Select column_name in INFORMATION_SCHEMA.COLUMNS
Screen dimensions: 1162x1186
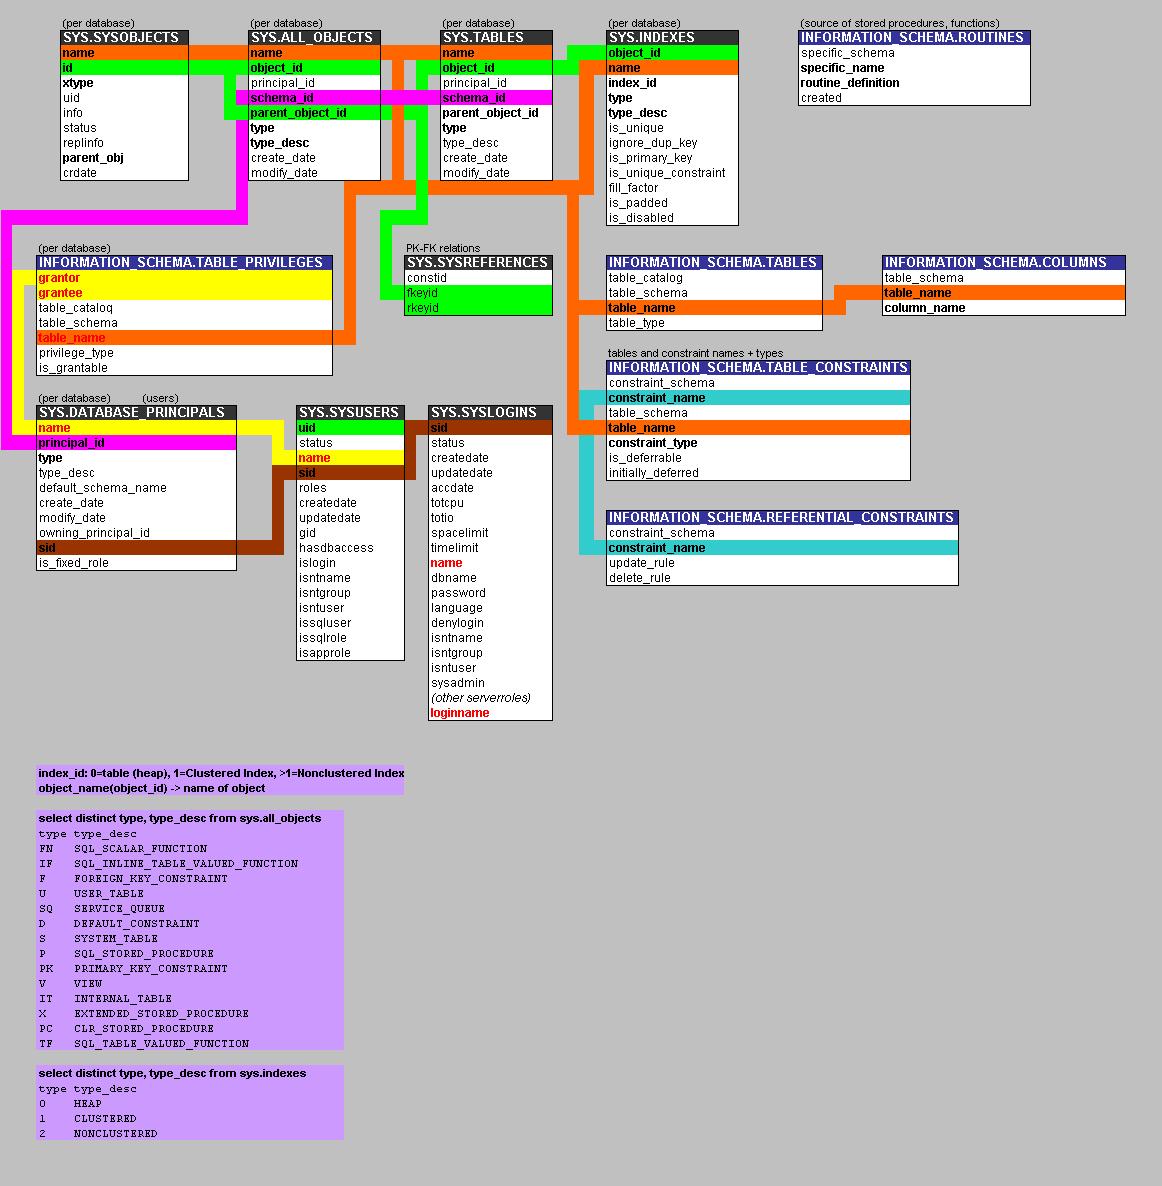pyautogui.click(x=925, y=308)
